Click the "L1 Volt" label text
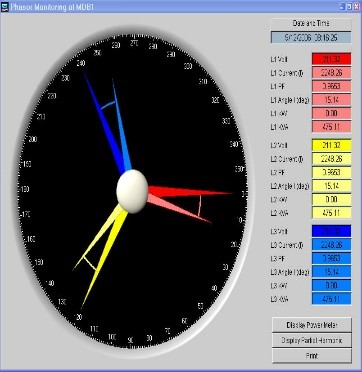 (x=279, y=60)
